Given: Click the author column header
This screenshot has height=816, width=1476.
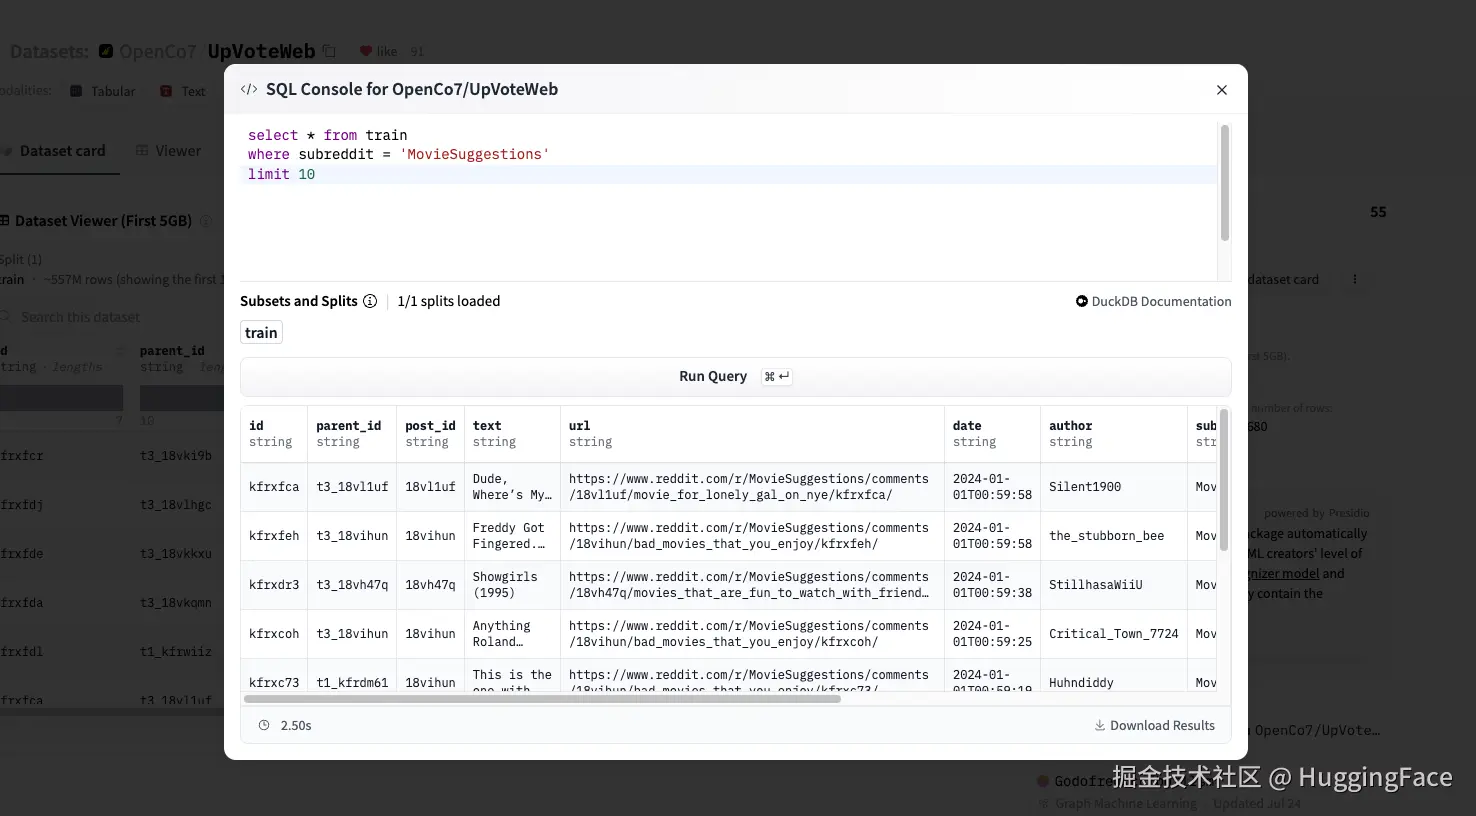Looking at the screenshot, I should click(1113, 433).
